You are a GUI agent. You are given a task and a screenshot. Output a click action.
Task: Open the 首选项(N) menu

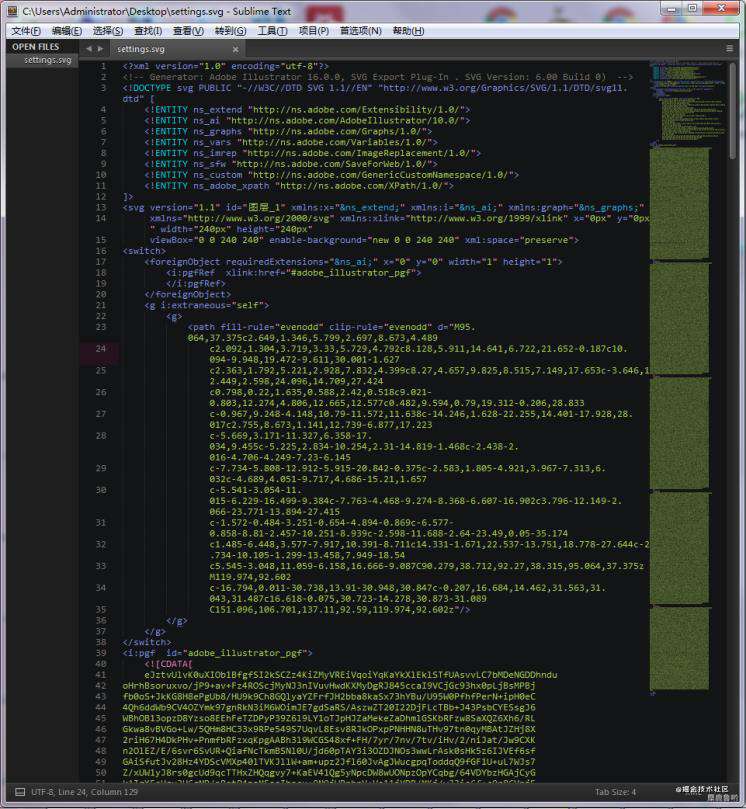pos(361,31)
